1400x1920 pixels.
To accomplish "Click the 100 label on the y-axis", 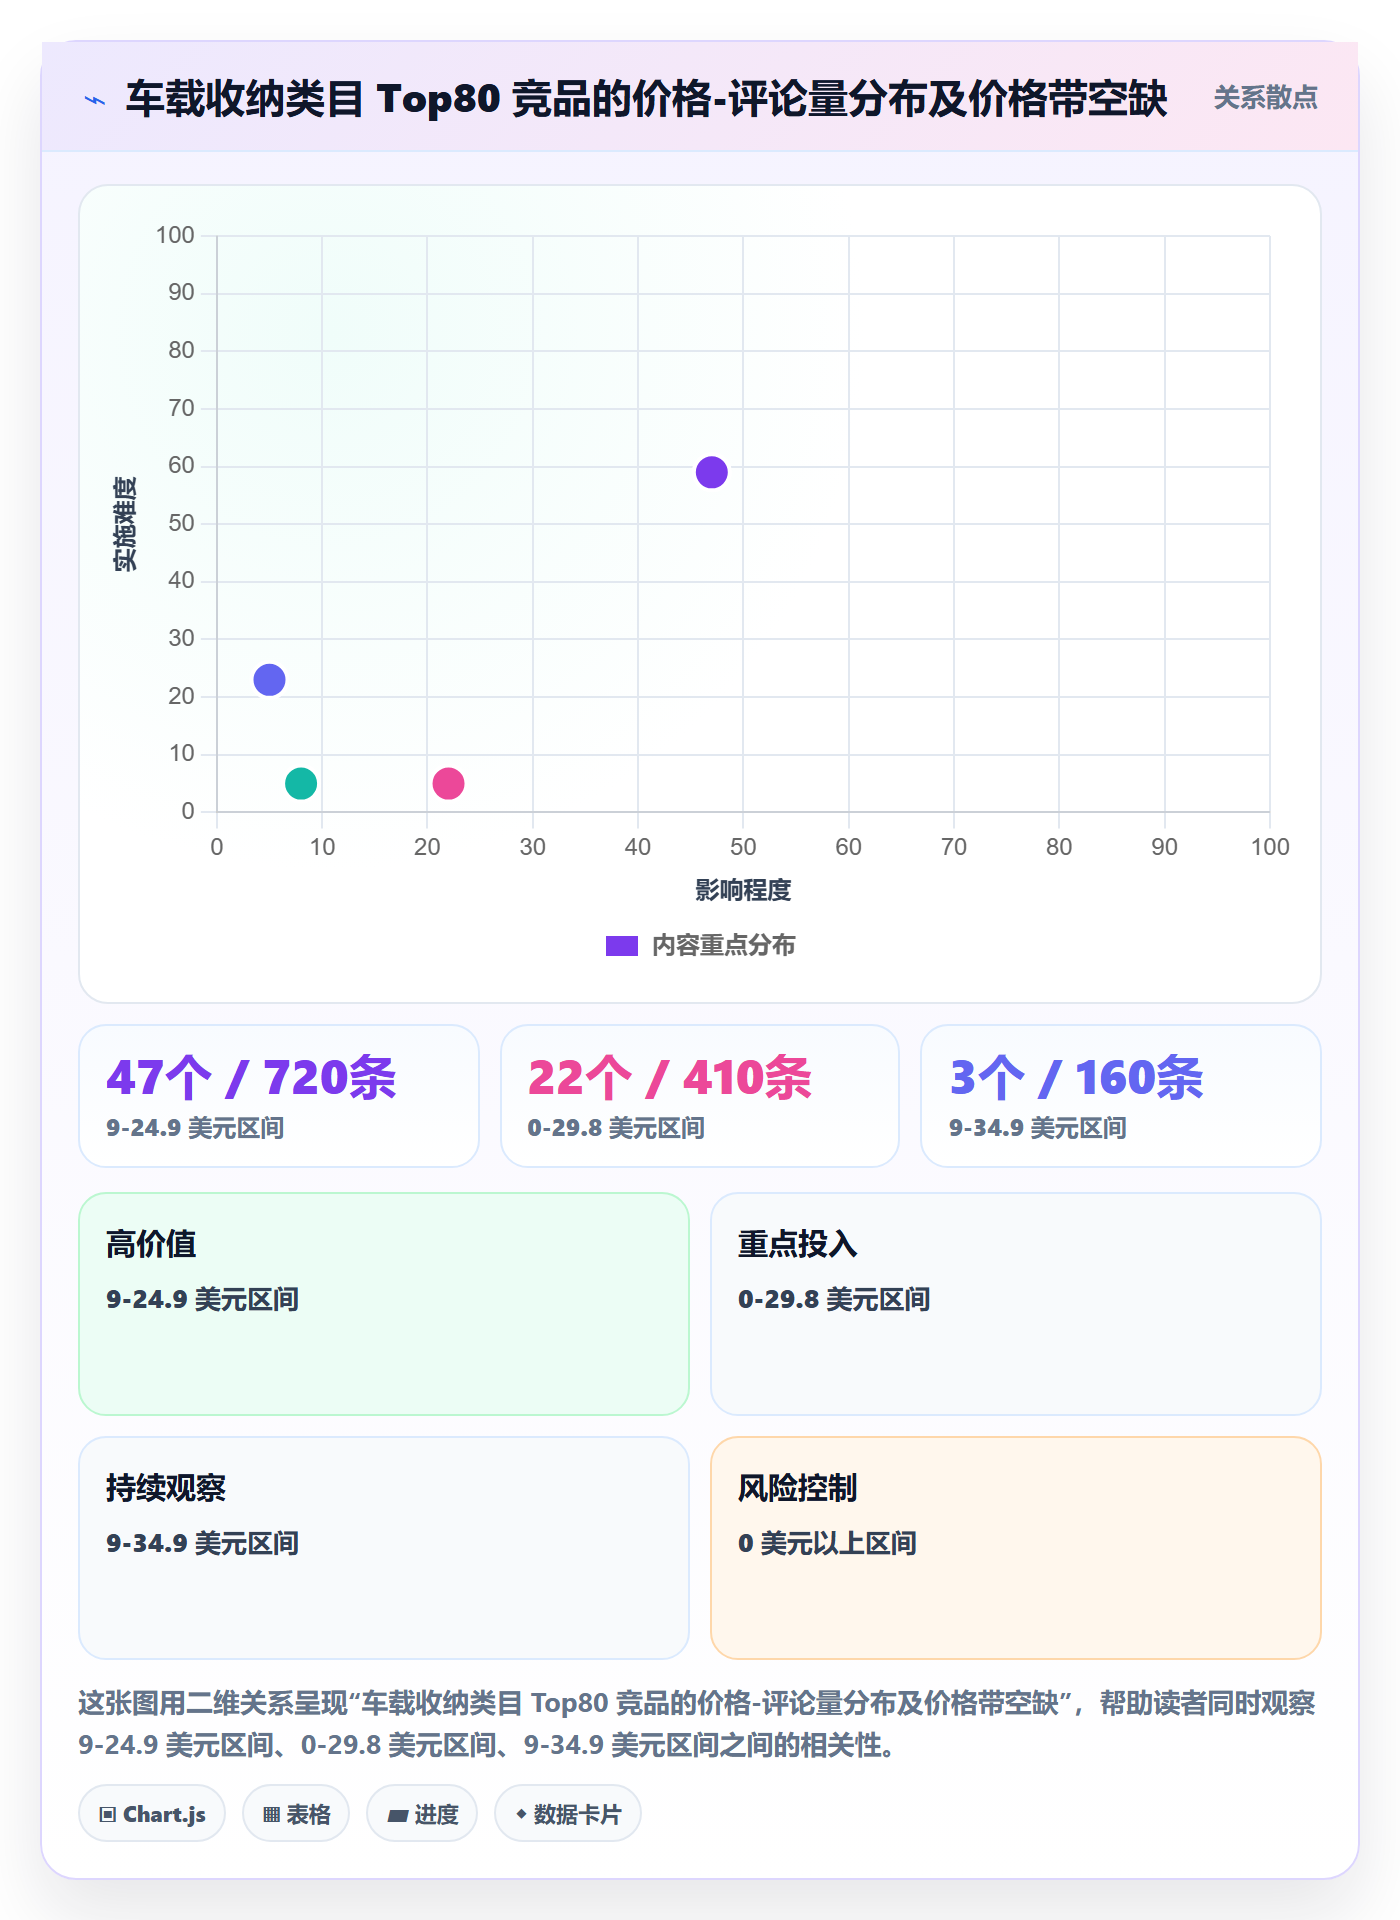I will [175, 235].
